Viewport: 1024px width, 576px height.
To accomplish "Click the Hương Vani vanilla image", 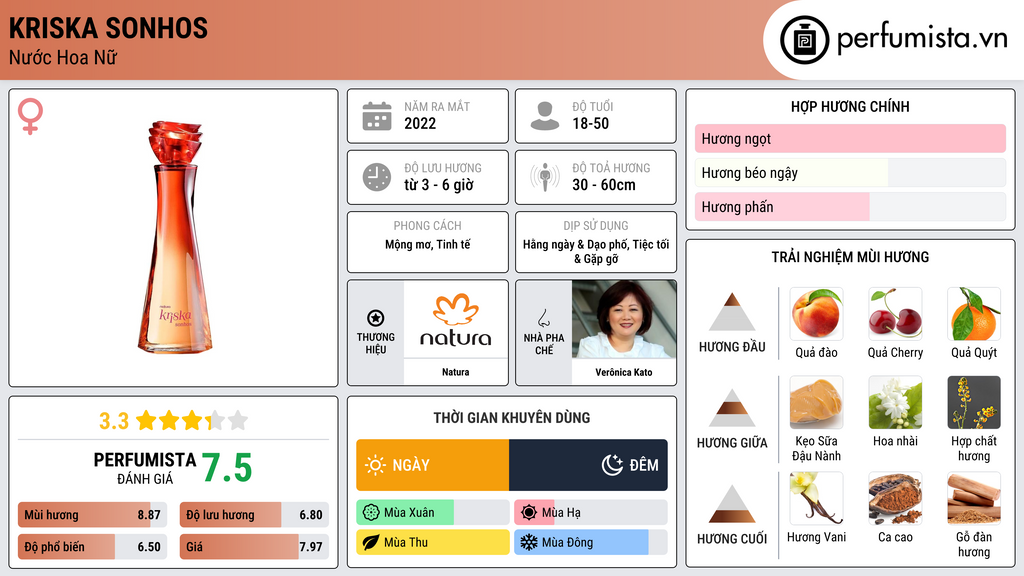I will 816,498.
